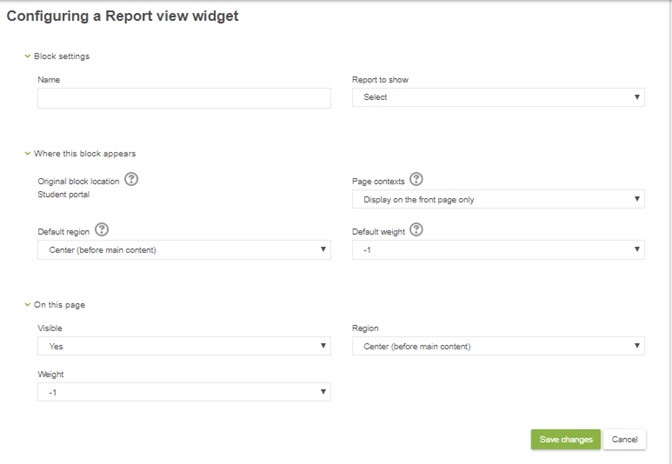Open the Region dropdown under On this page
This screenshot has height=464, width=672.
(498, 346)
